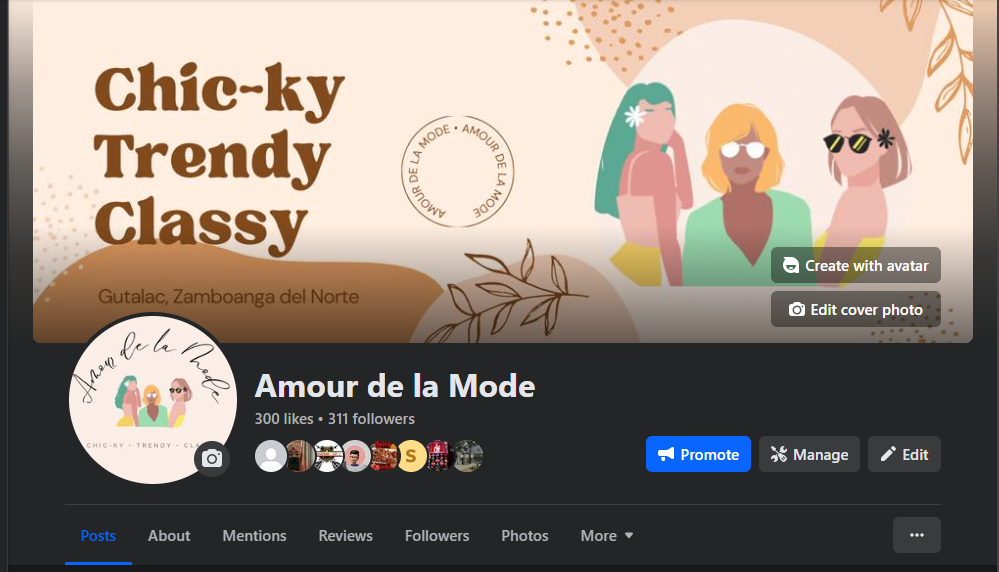Screen dimensions: 999x572
Task: Select the Posts tab
Action: (98, 536)
